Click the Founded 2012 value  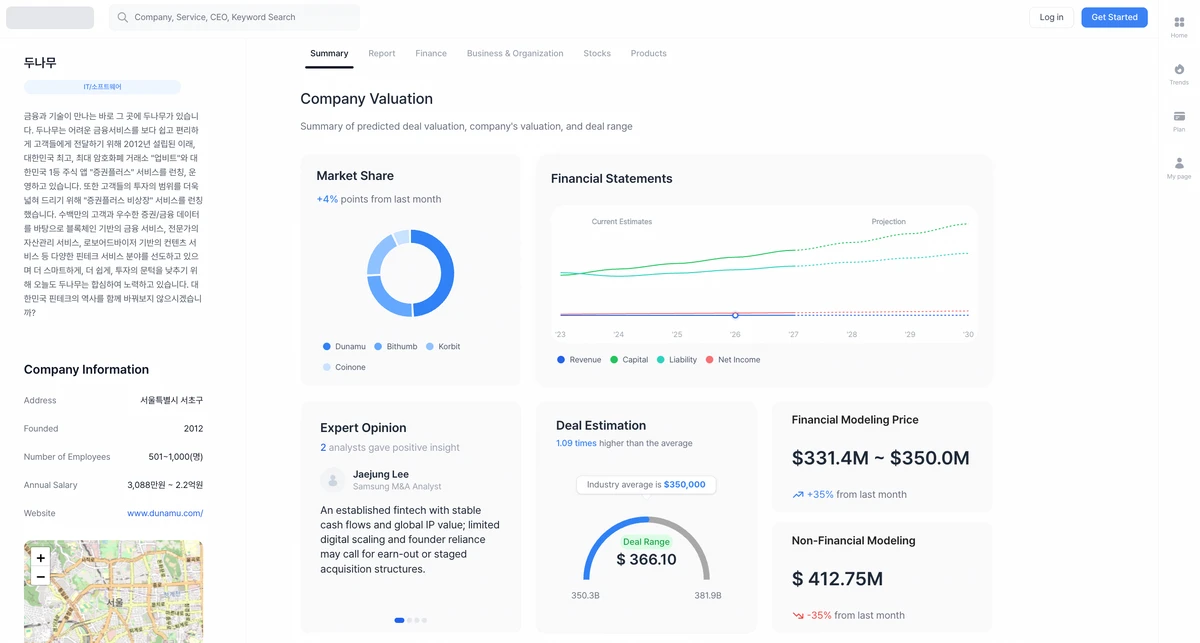click(x=193, y=428)
